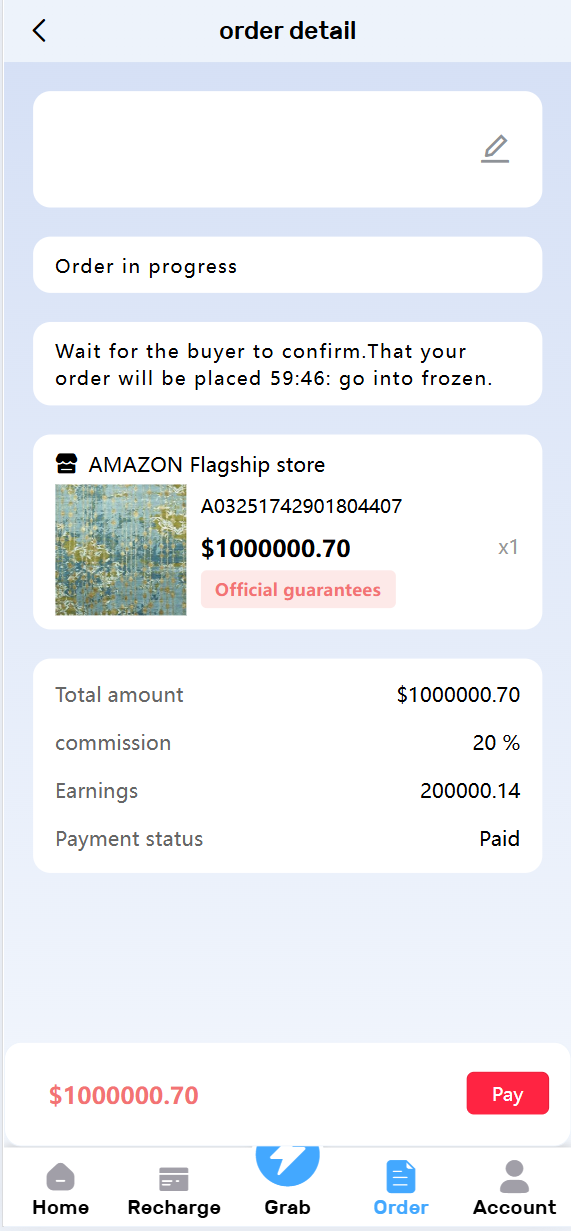571x1231 pixels.
Task: Tap the commission 20 % row
Action: [288, 743]
